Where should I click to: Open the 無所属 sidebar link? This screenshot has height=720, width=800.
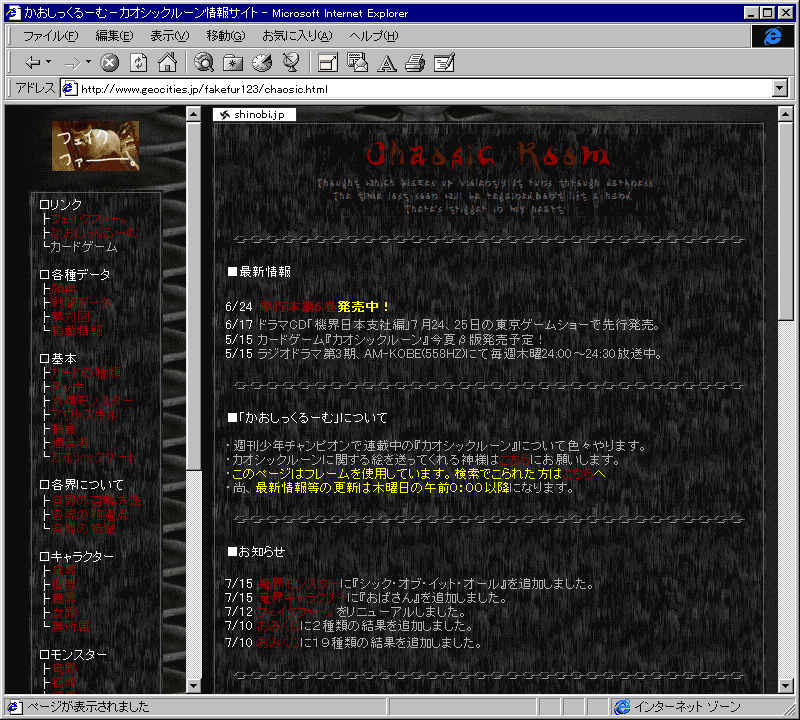pyautogui.click(x=70, y=626)
